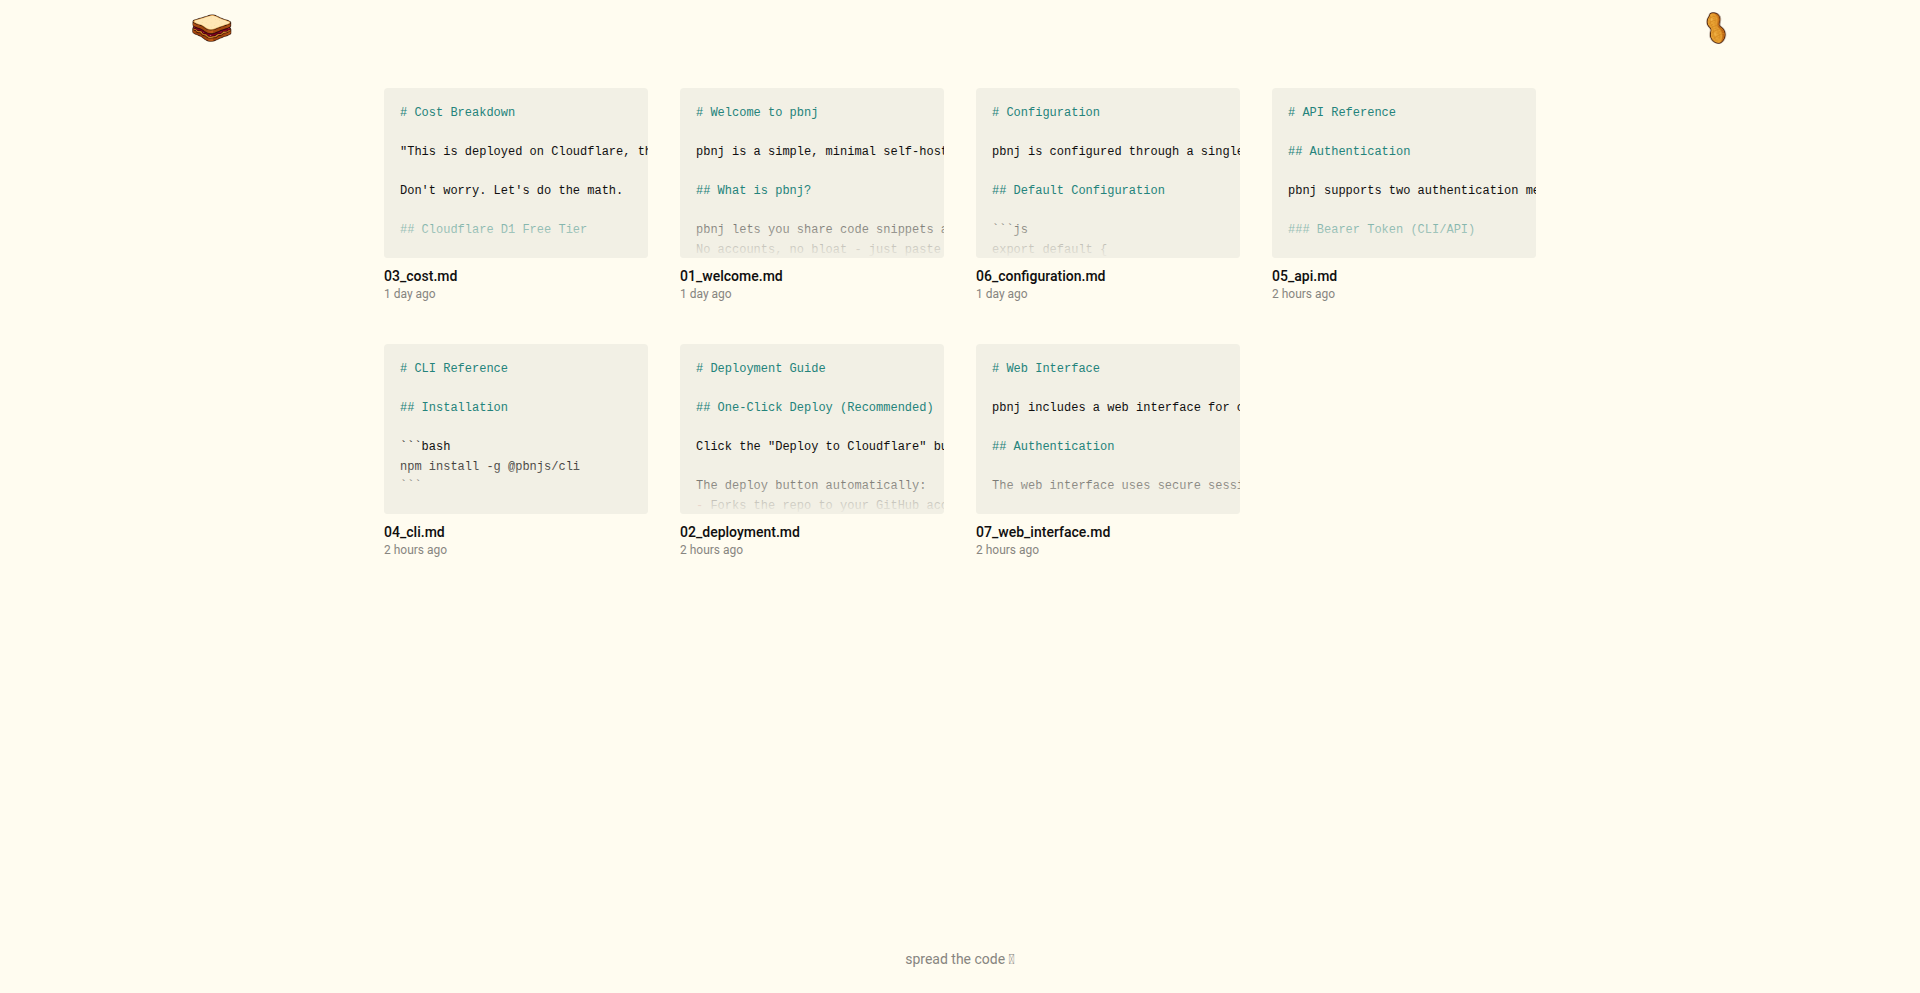Click the Cost Breakdown preview card

(515, 172)
